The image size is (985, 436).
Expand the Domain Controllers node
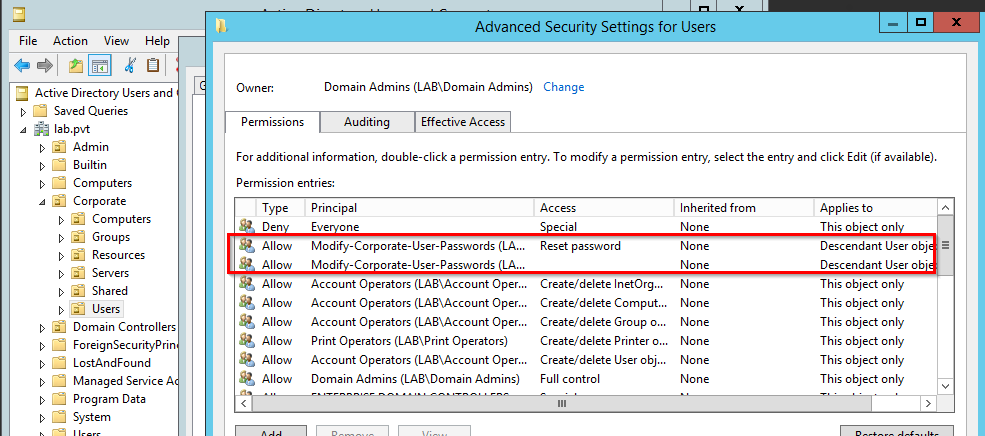click(x=43, y=328)
